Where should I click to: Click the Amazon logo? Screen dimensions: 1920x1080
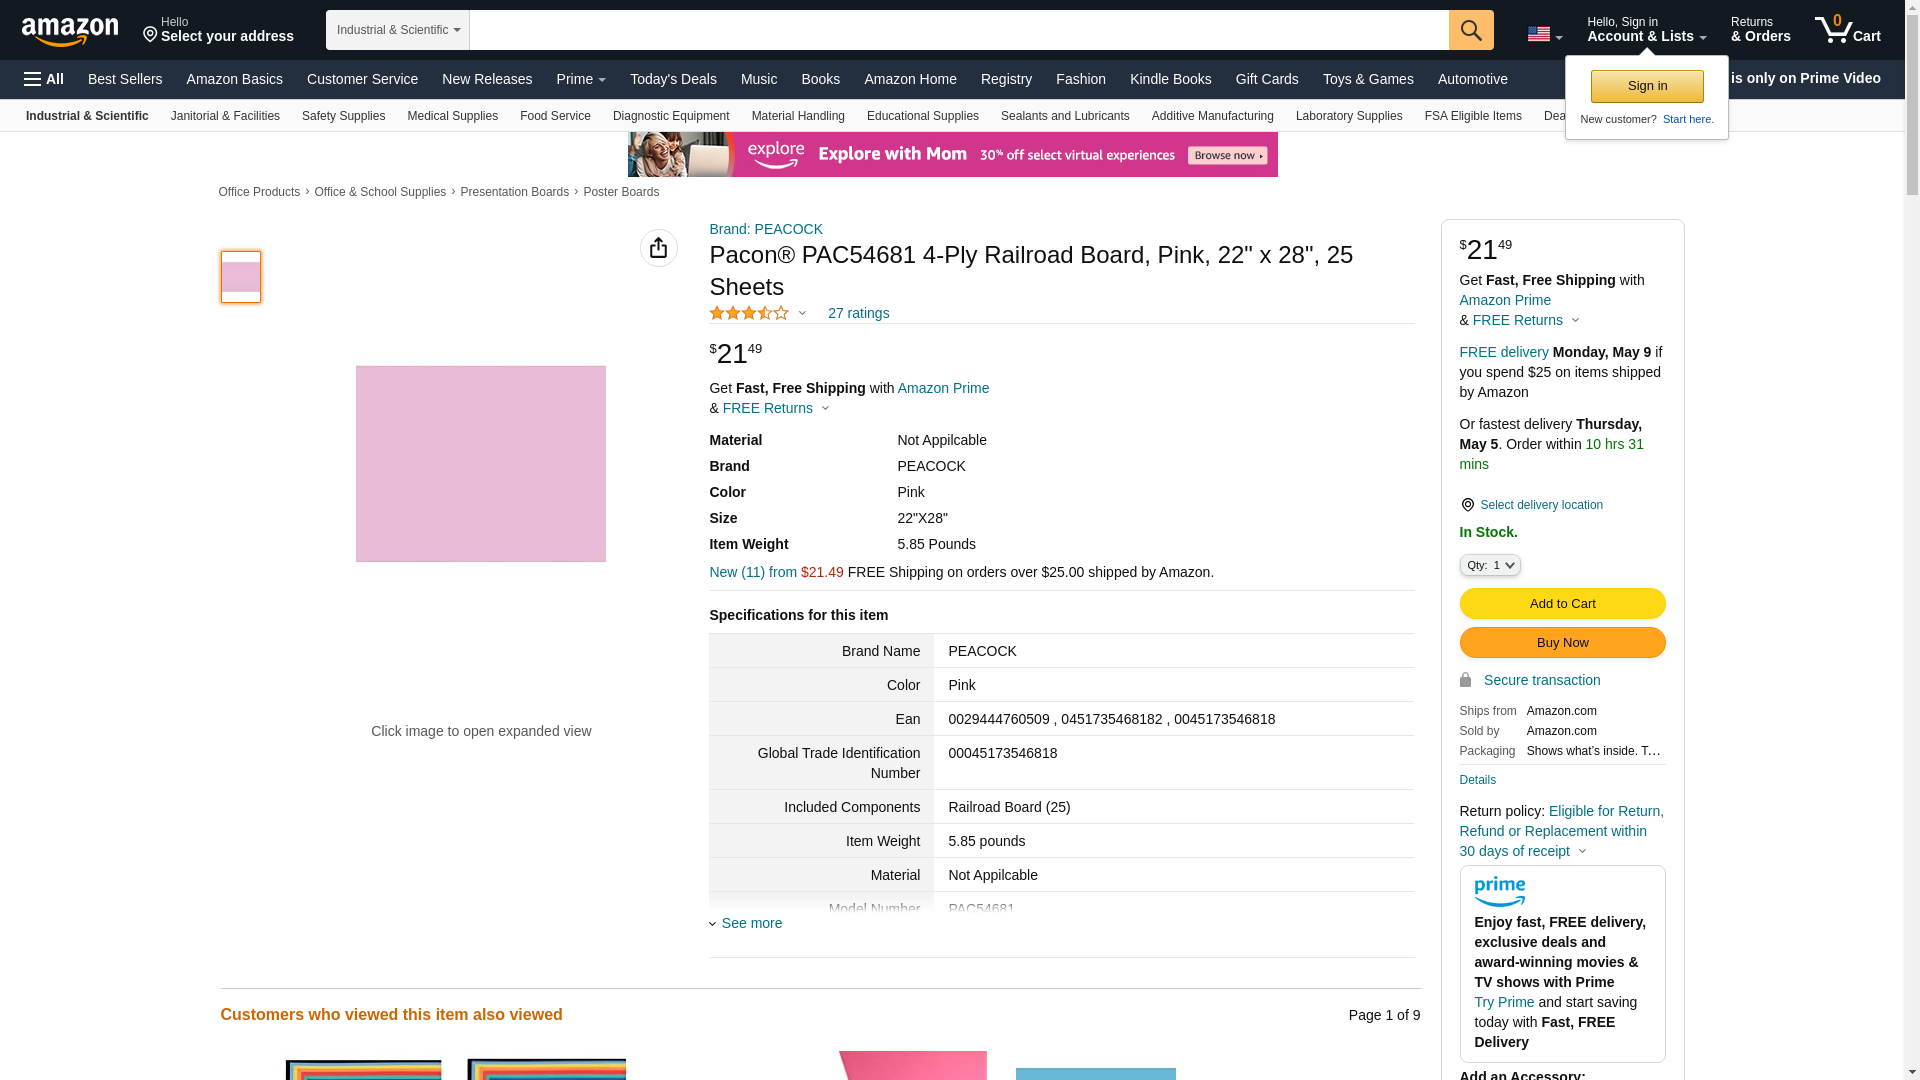pyautogui.click(x=70, y=31)
